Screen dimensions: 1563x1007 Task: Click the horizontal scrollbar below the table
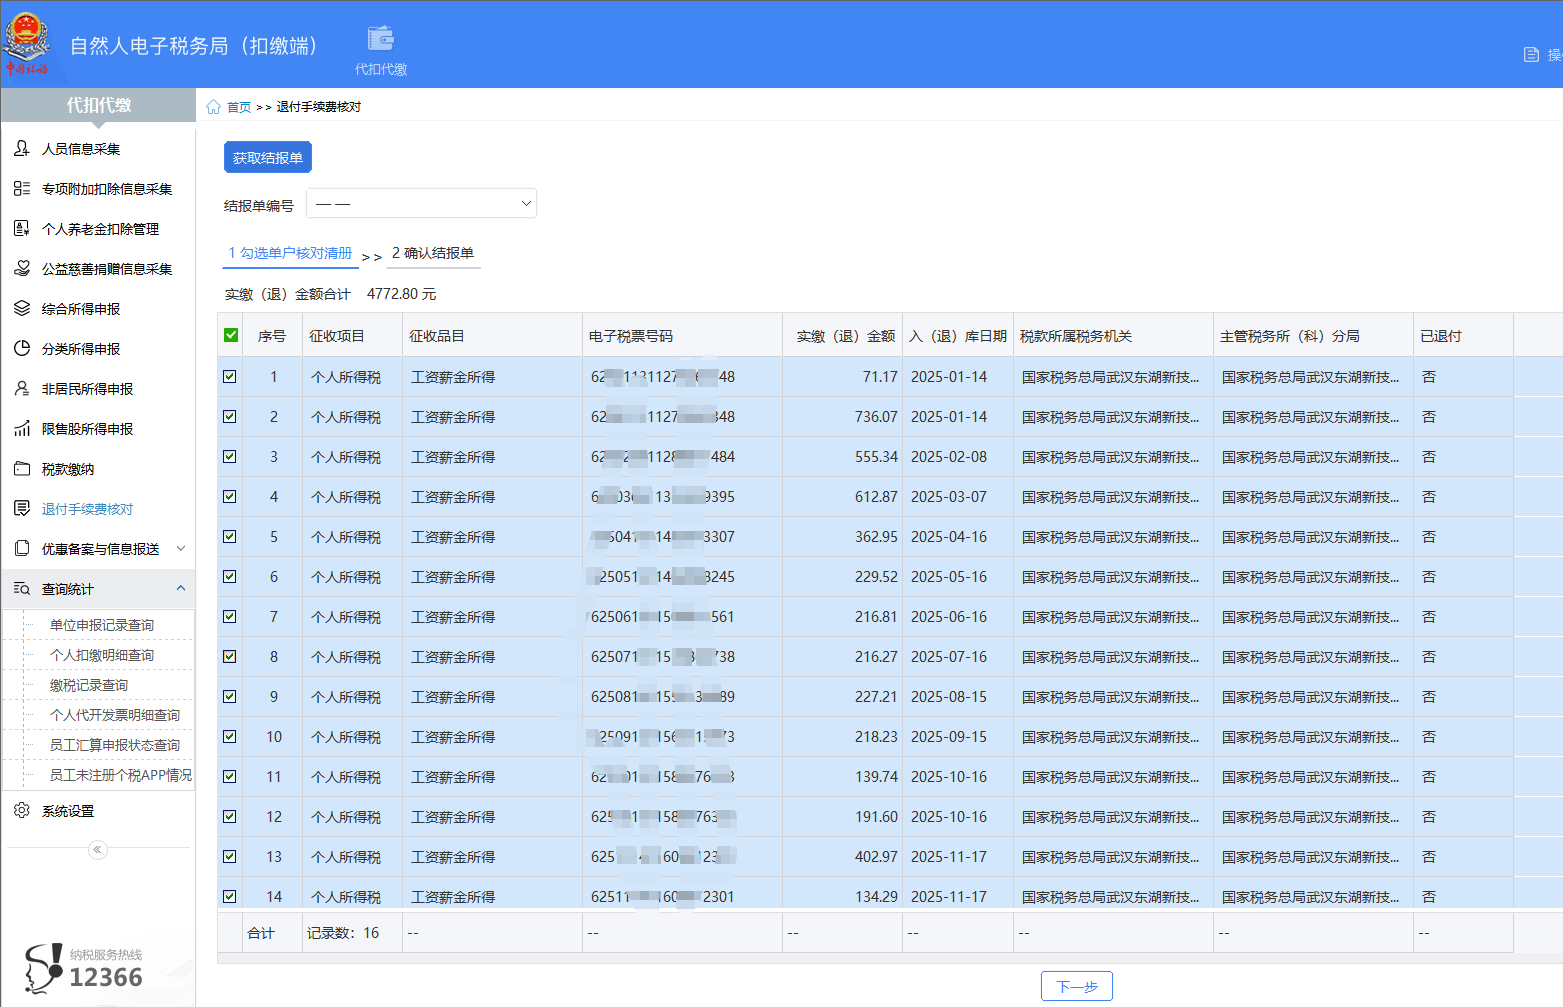(890, 958)
